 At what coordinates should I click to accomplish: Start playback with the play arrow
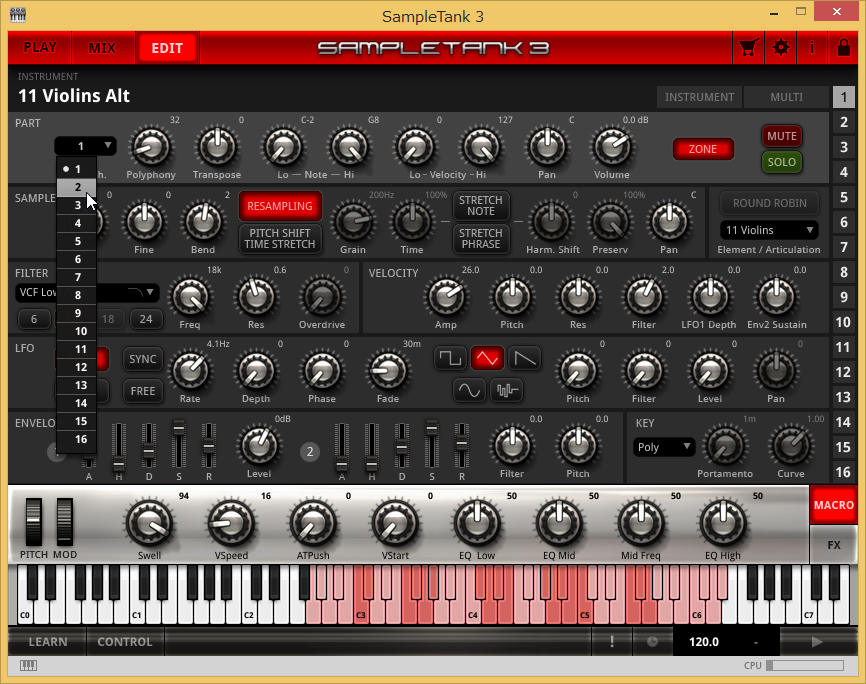(x=817, y=641)
